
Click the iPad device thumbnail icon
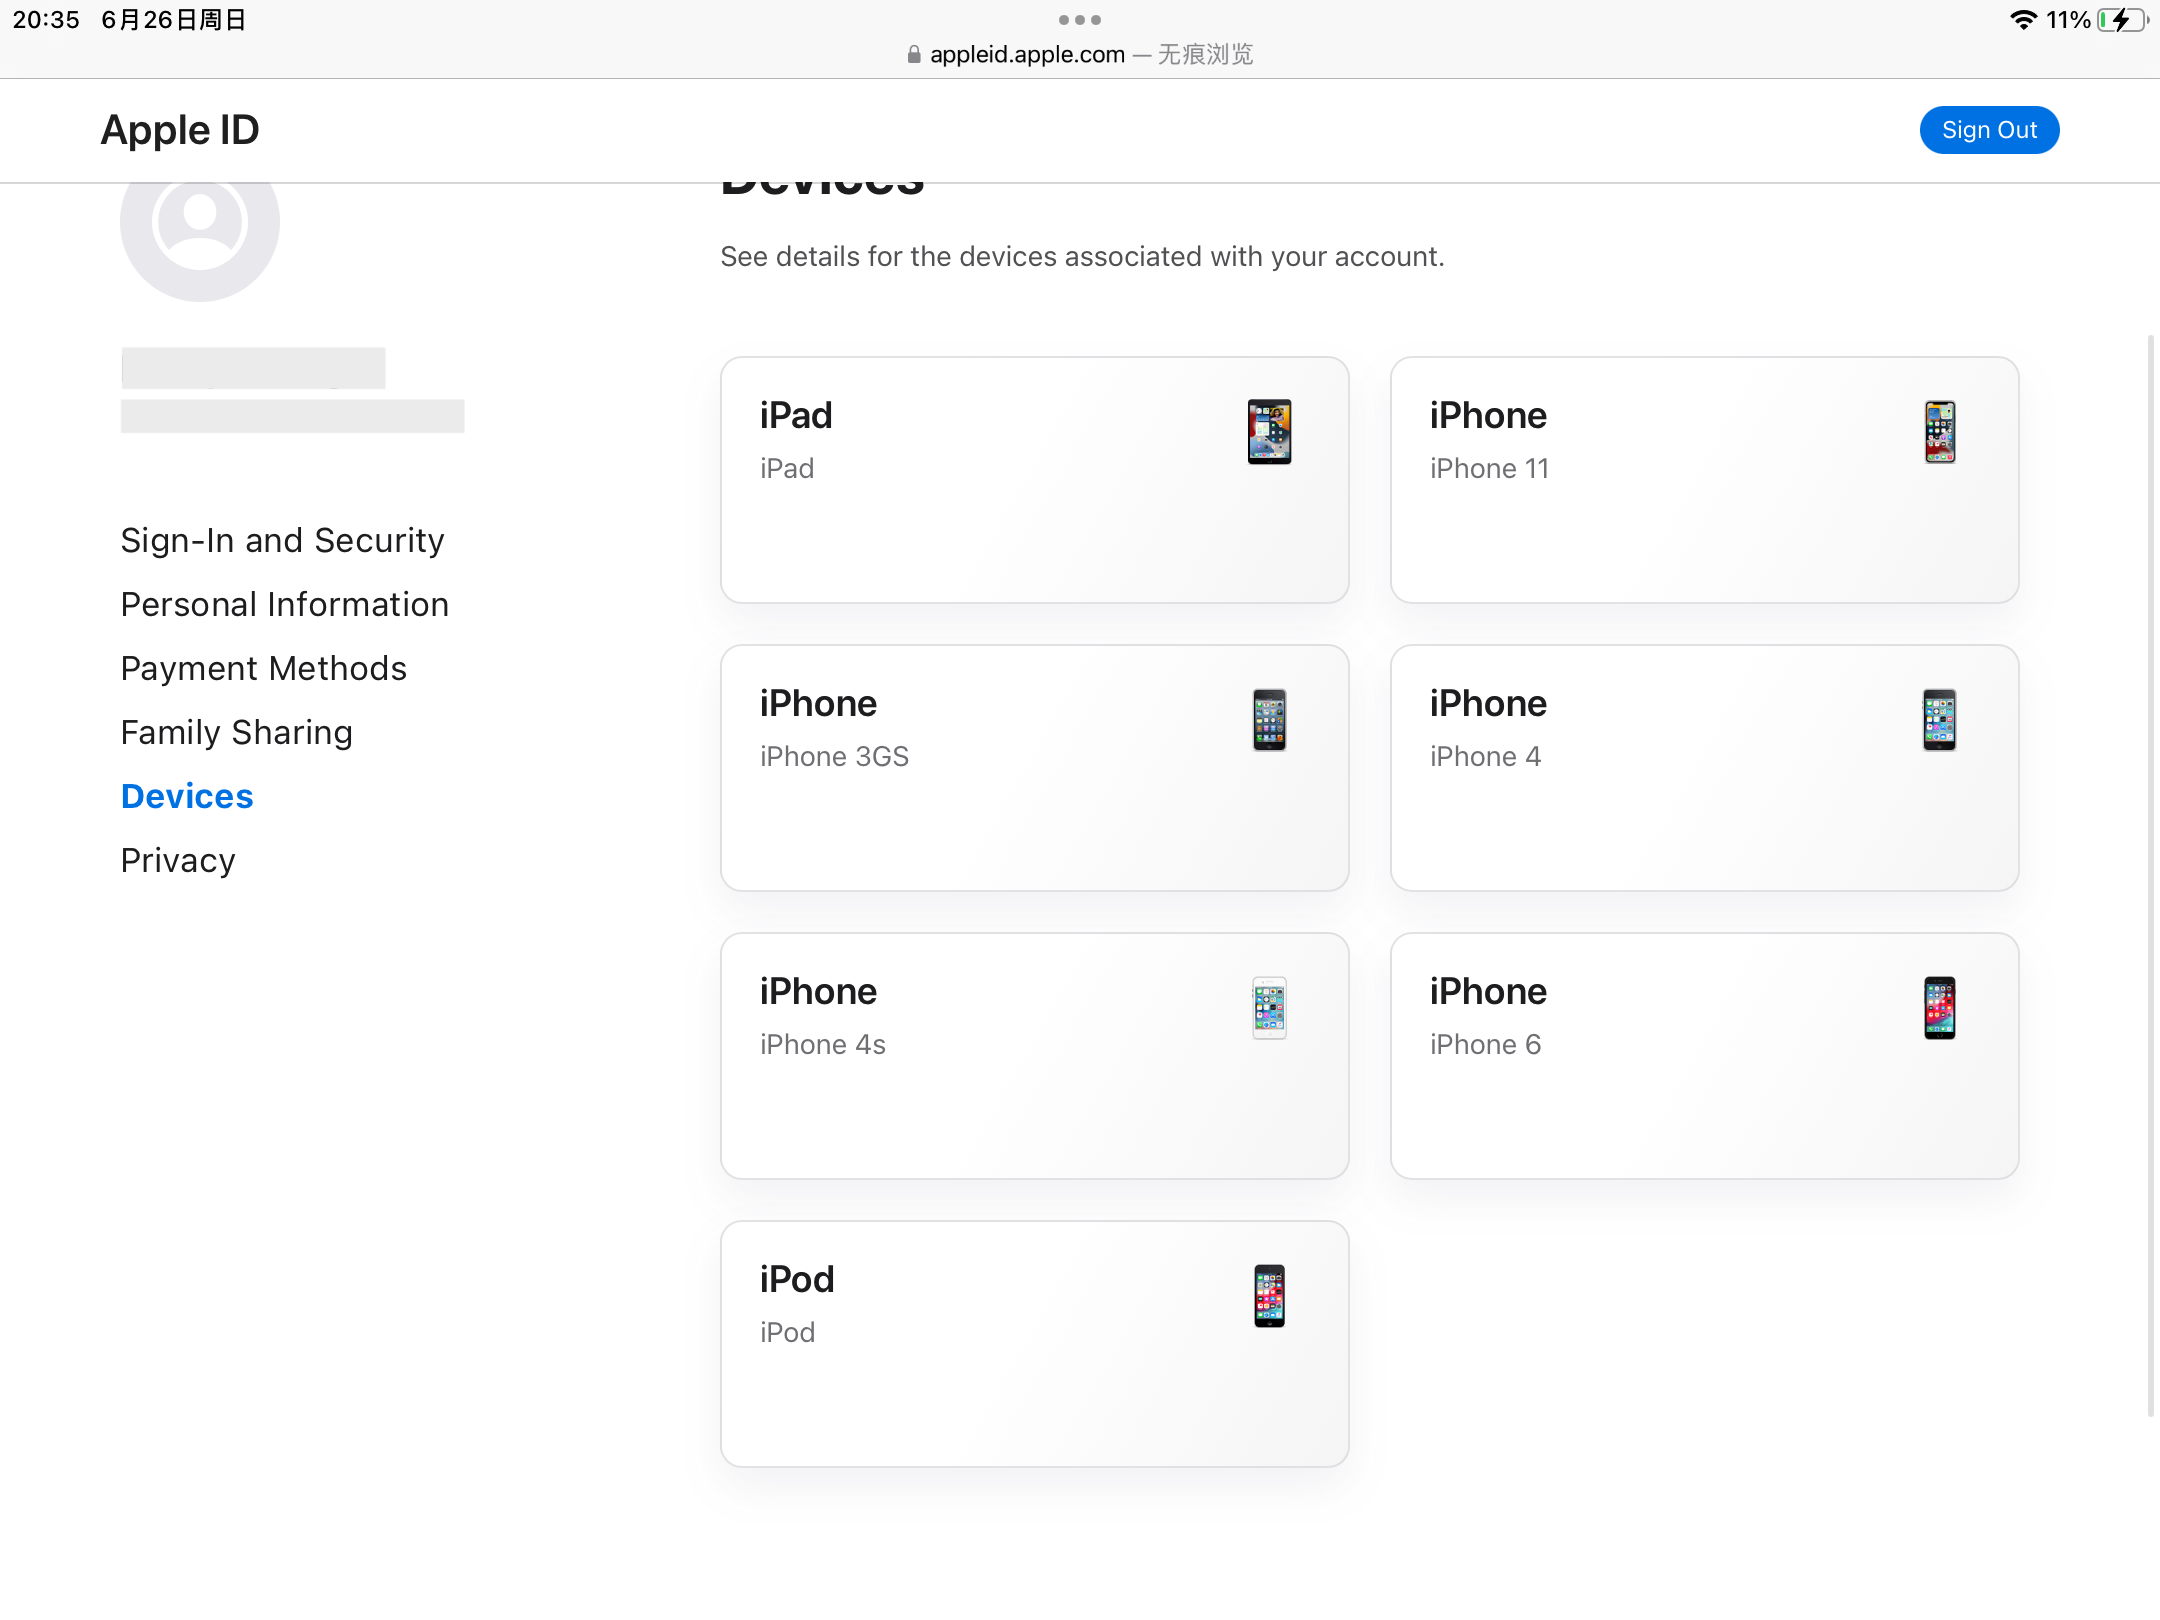(x=1269, y=432)
